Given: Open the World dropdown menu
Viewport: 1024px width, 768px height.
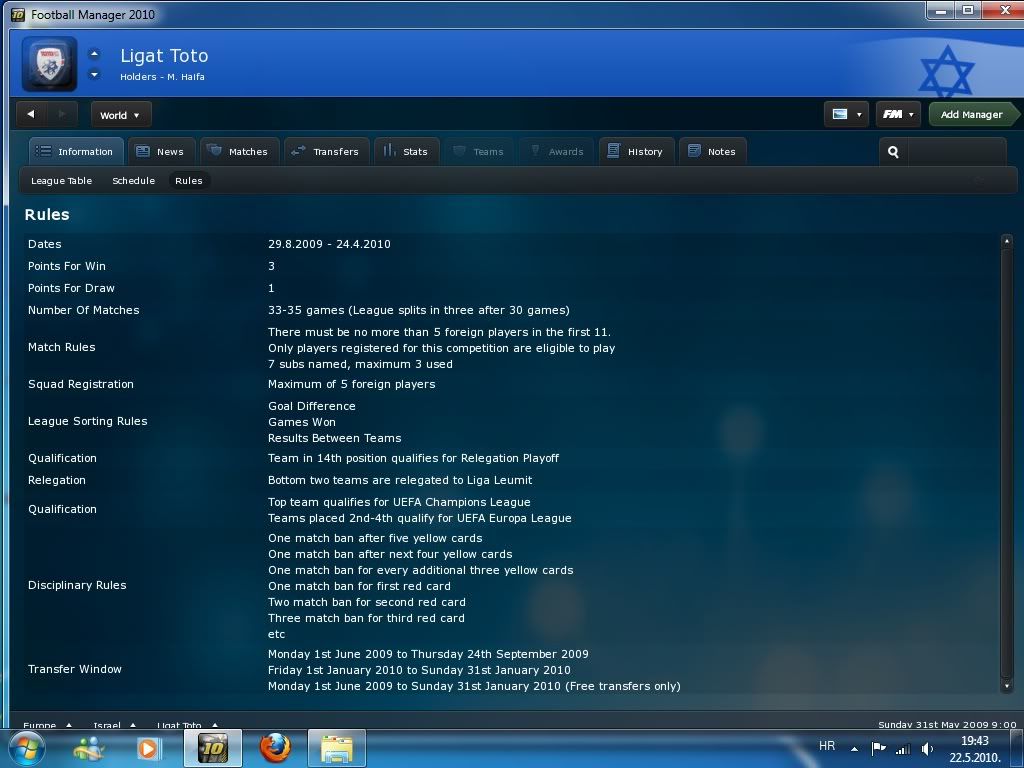Looking at the screenshot, I should tap(120, 115).
